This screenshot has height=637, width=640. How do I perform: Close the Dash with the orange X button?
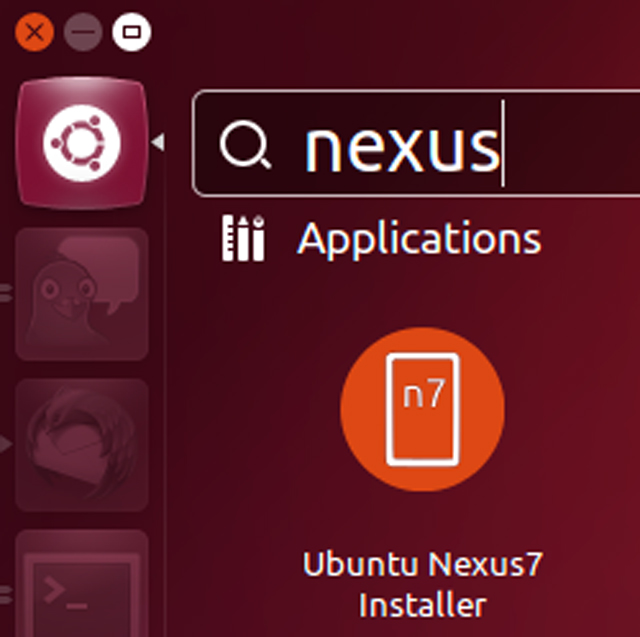click(34, 32)
